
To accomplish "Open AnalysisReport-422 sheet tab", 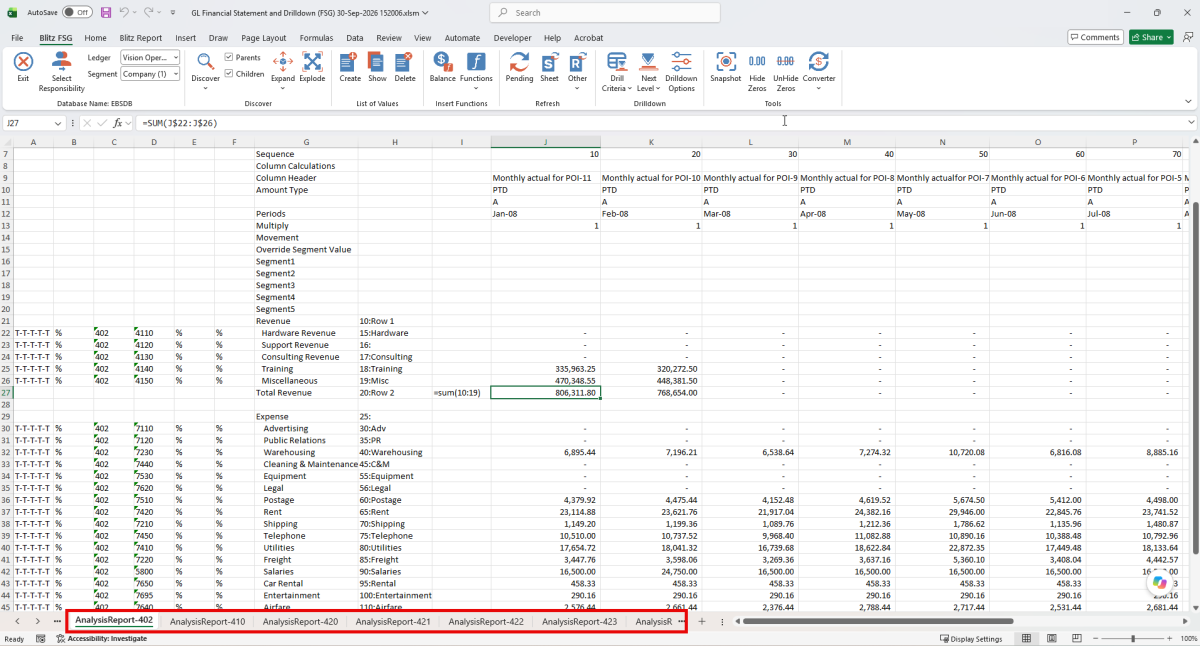I will coord(486,621).
